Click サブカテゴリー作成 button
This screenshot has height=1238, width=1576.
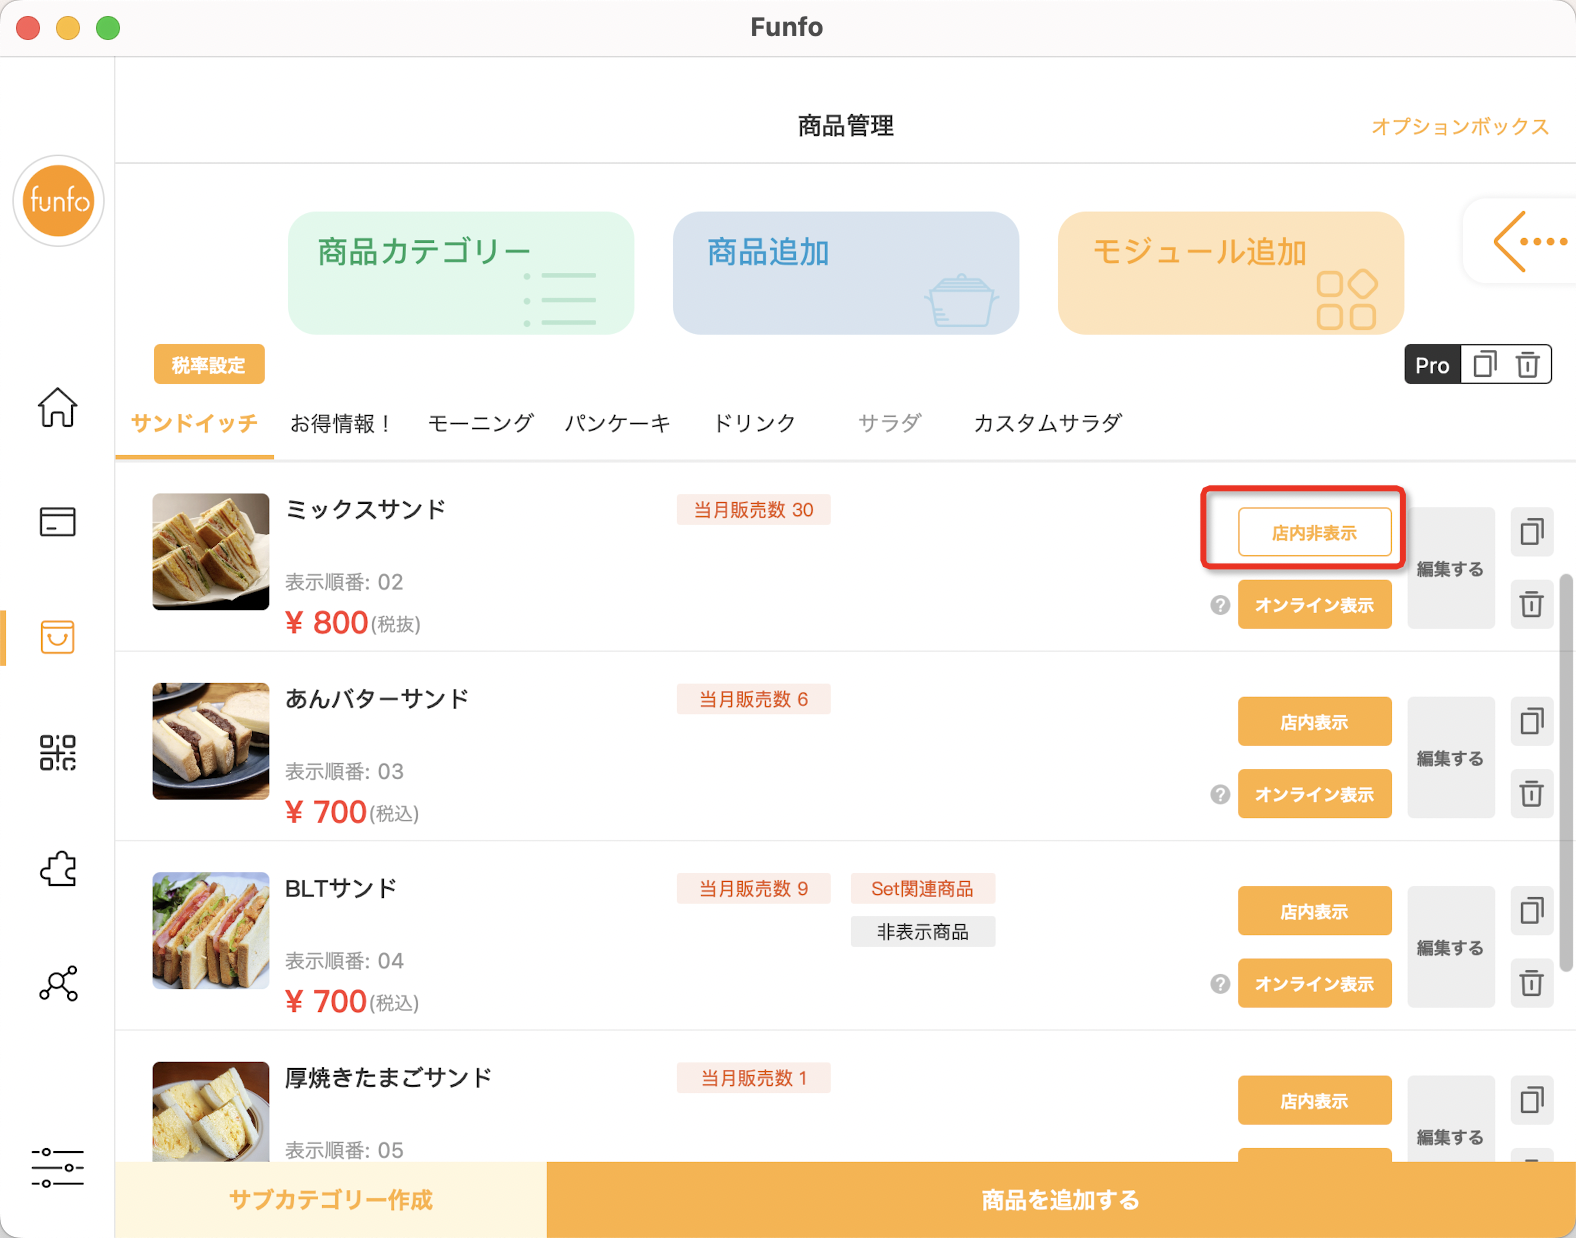click(x=331, y=1200)
